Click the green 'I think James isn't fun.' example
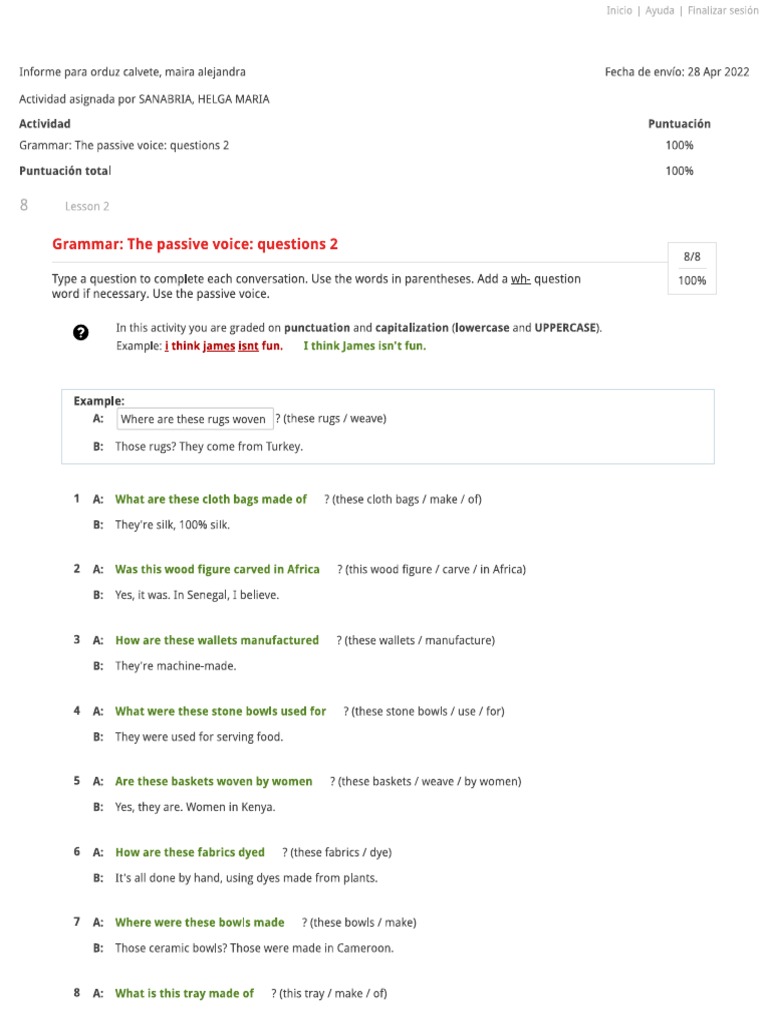The height and width of the screenshot is (1024, 768). [364, 346]
